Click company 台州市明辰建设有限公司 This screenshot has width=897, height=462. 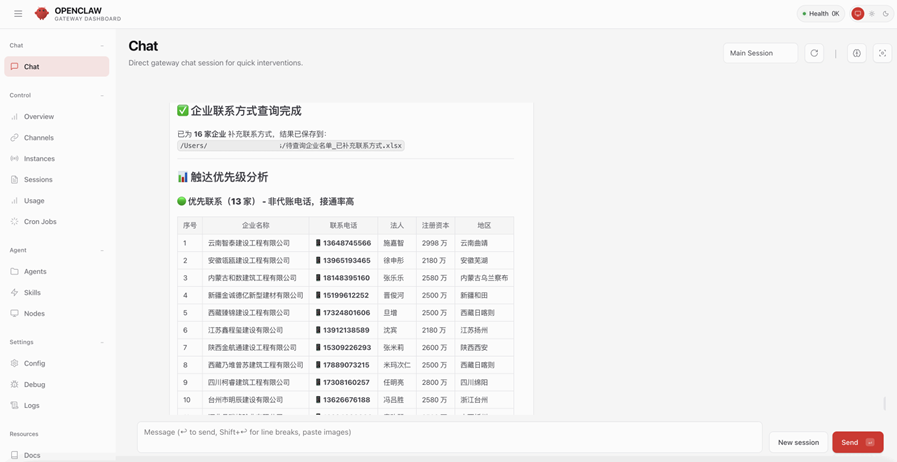click(x=245, y=400)
